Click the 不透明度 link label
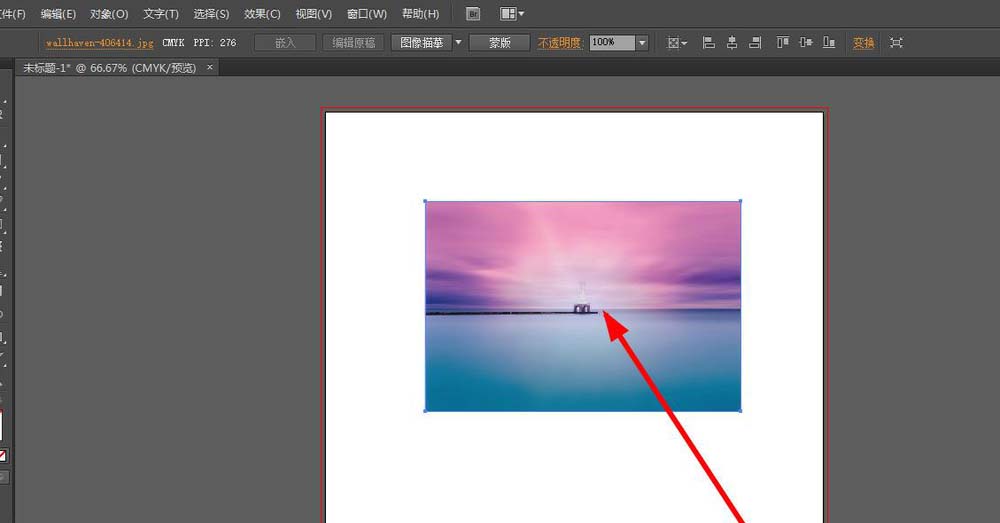The image size is (1000, 523). click(x=560, y=43)
